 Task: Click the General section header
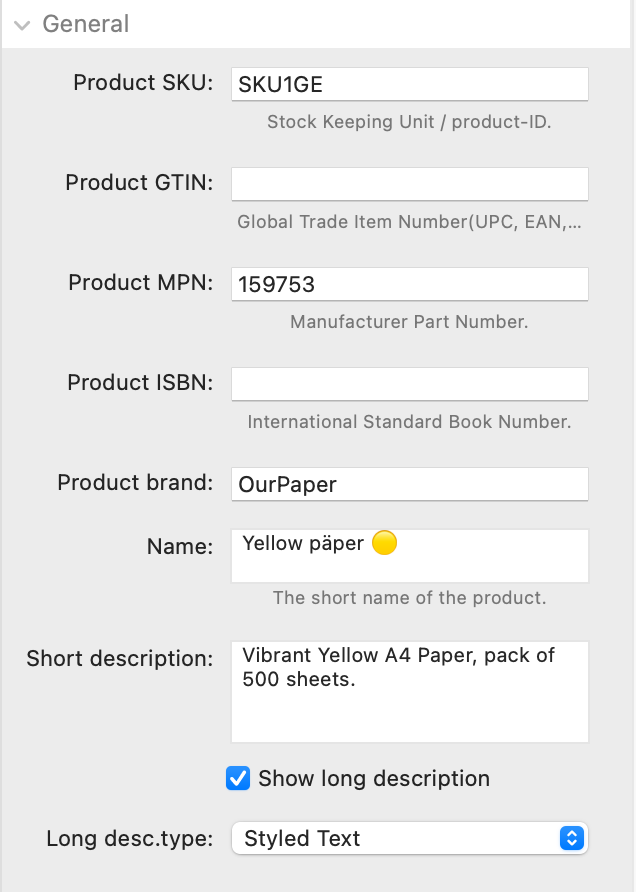86,24
